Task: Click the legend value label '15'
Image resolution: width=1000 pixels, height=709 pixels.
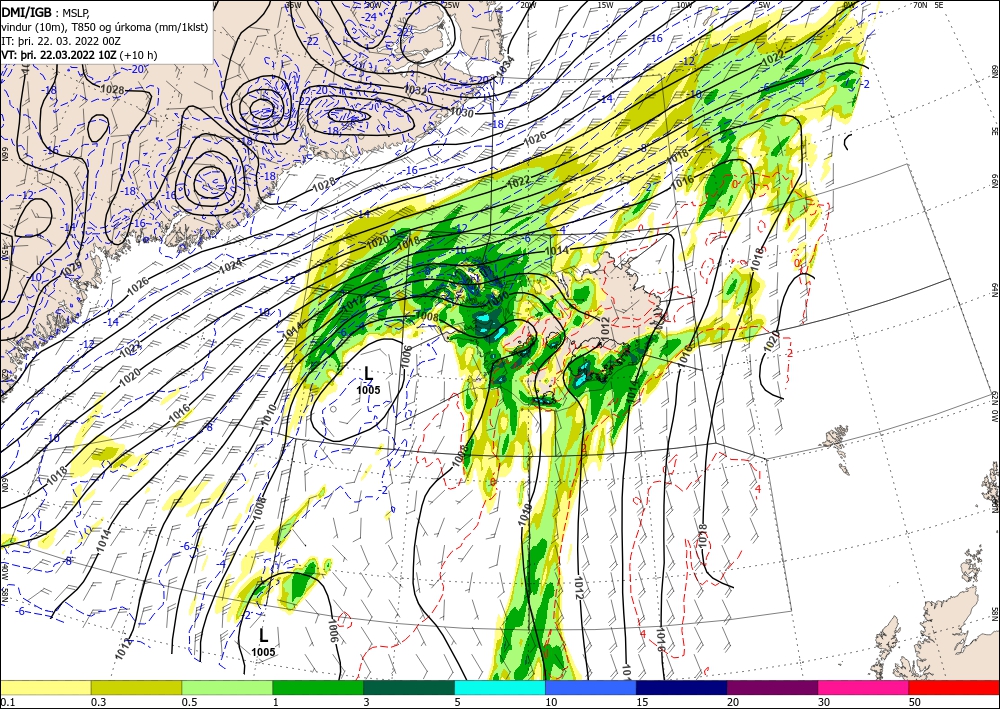Action: click(x=642, y=702)
